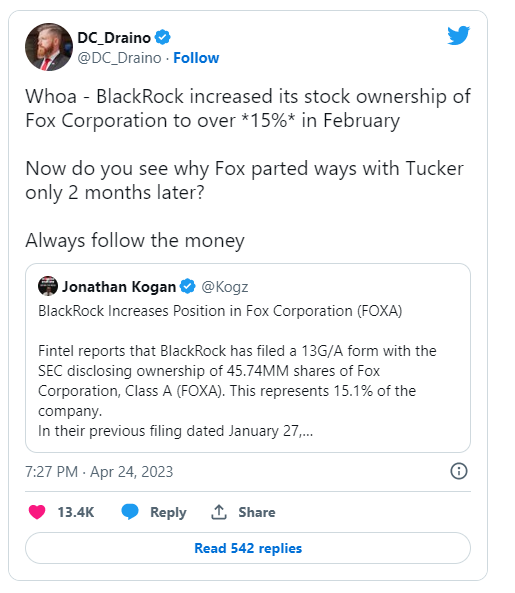
Task: Click DC_Draino's verified badge
Action: (x=163, y=37)
